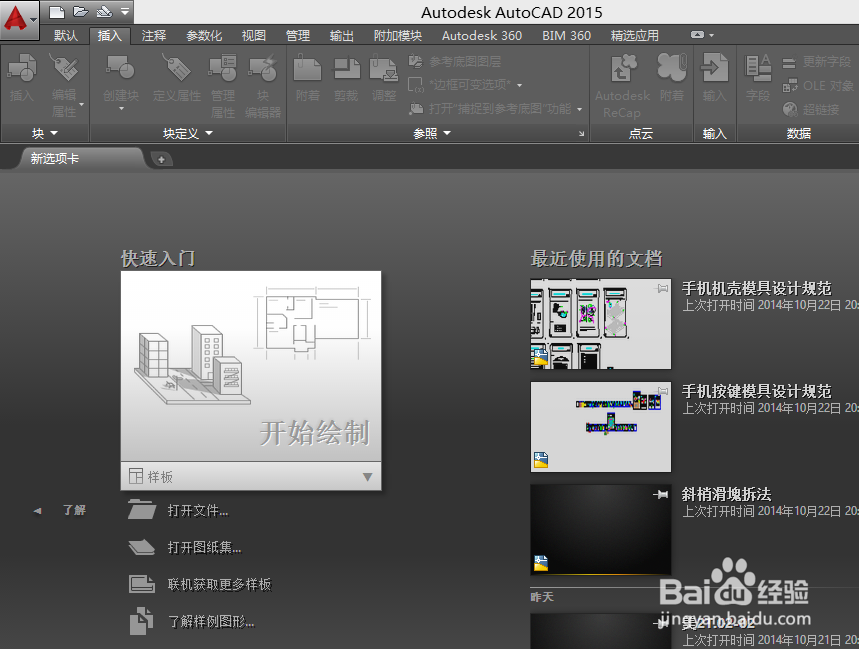Open the 视图 ribbon tab
The height and width of the screenshot is (649, 859).
(254, 36)
